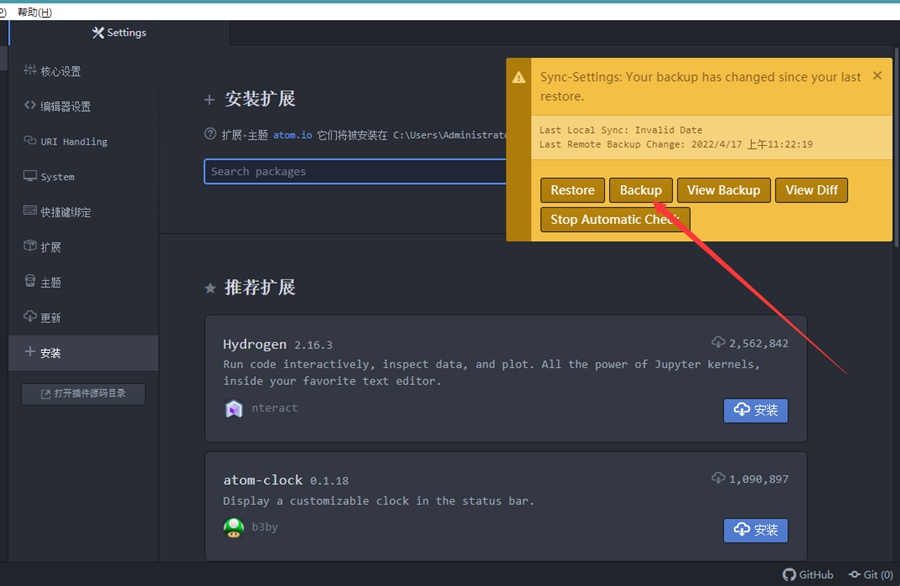Open 编辑器设置 editor settings in sidebar
900x586 pixels.
coord(65,107)
